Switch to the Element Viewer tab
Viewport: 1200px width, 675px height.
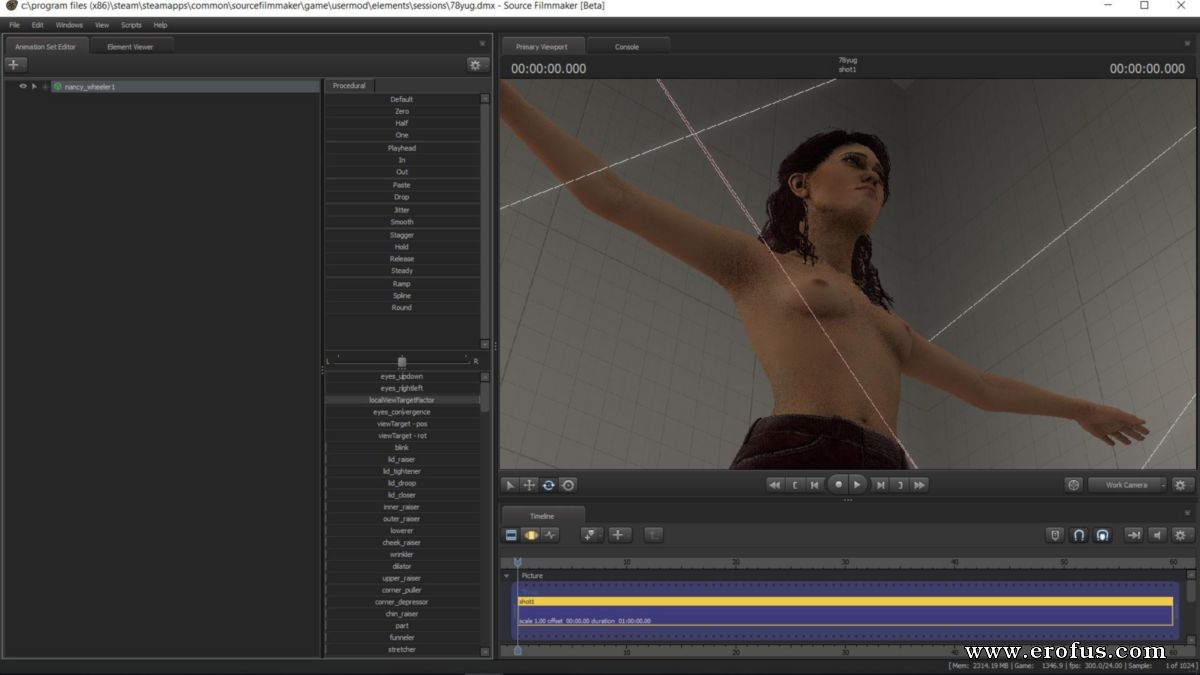[x=130, y=46]
